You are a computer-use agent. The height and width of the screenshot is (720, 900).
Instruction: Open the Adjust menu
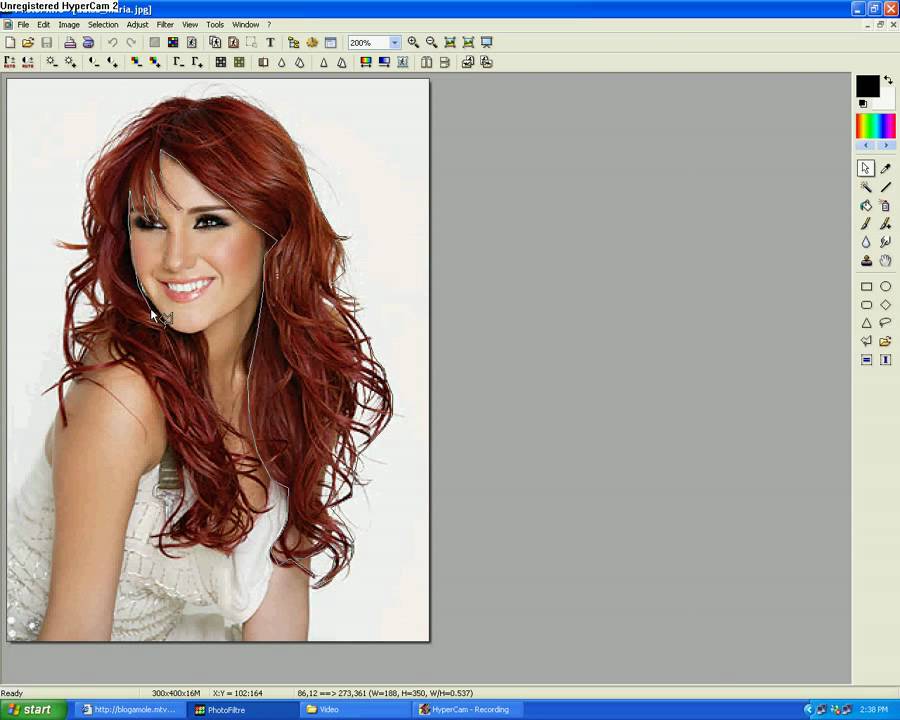pos(137,25)
